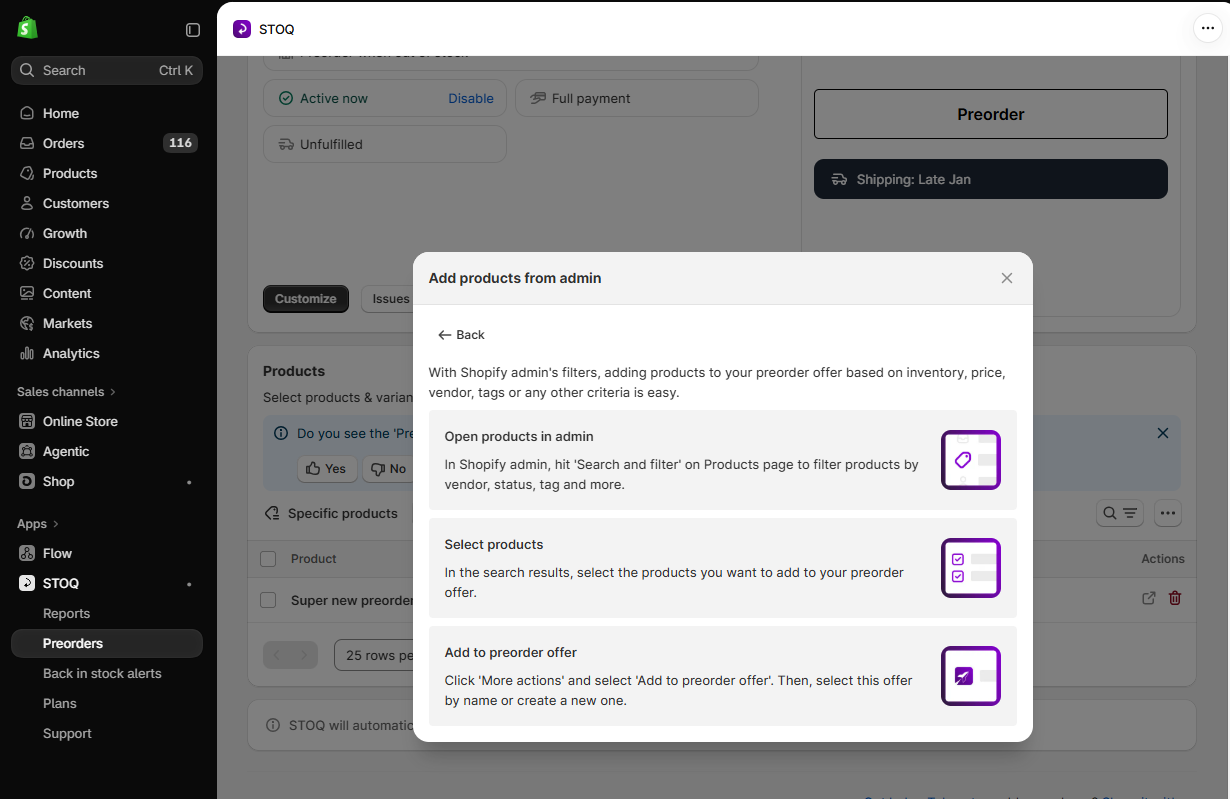This screenshot has height=799, width=1230.
Task: Click the STOQ logo in the header
Action: click(242, 29)
